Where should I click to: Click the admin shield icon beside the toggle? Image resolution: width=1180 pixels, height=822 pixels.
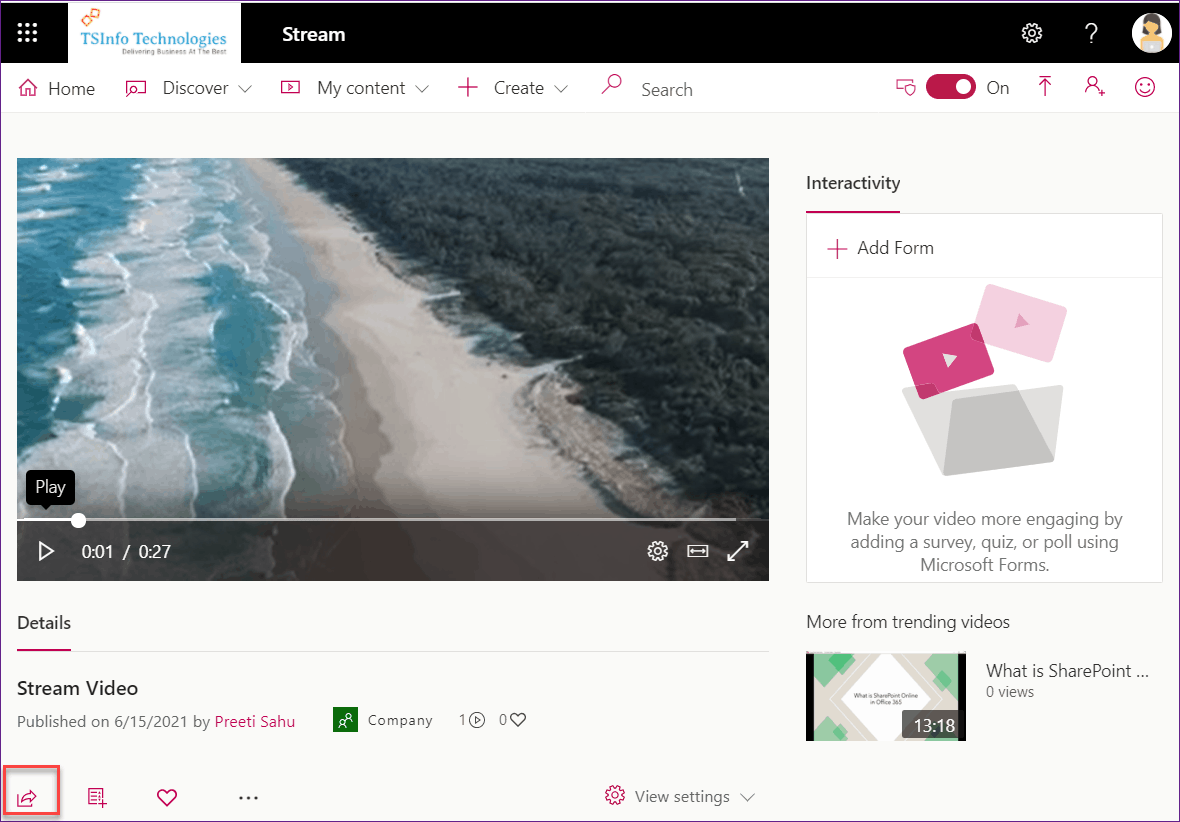coord(906,87)
